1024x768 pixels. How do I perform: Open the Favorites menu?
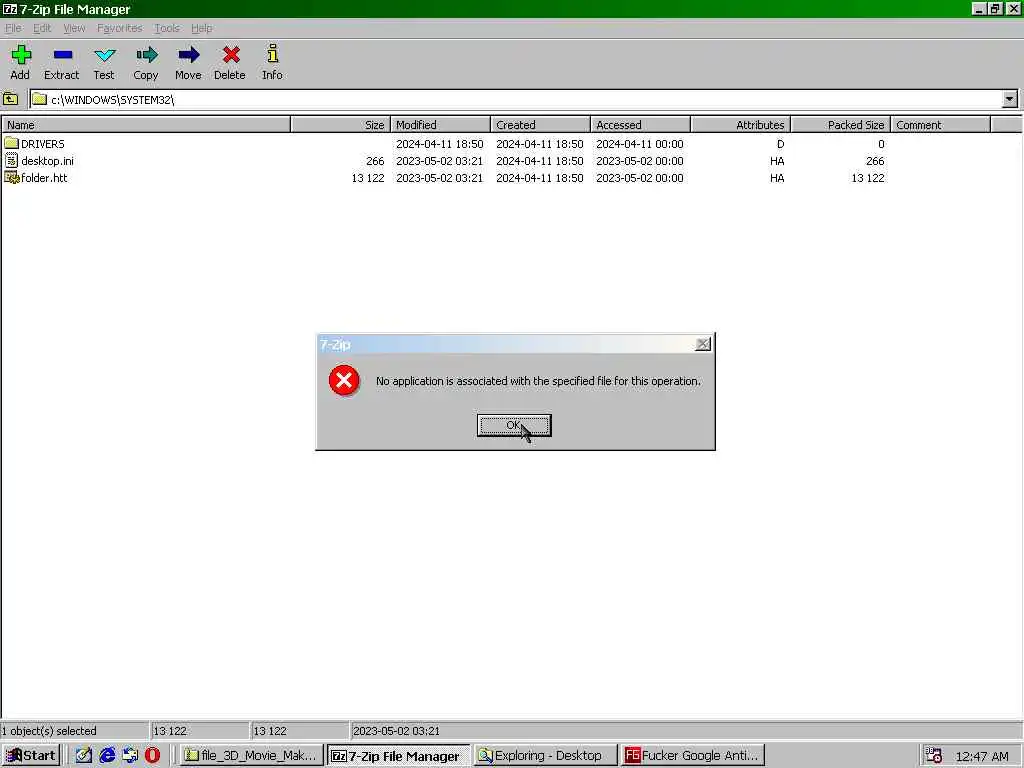point(120,28)
